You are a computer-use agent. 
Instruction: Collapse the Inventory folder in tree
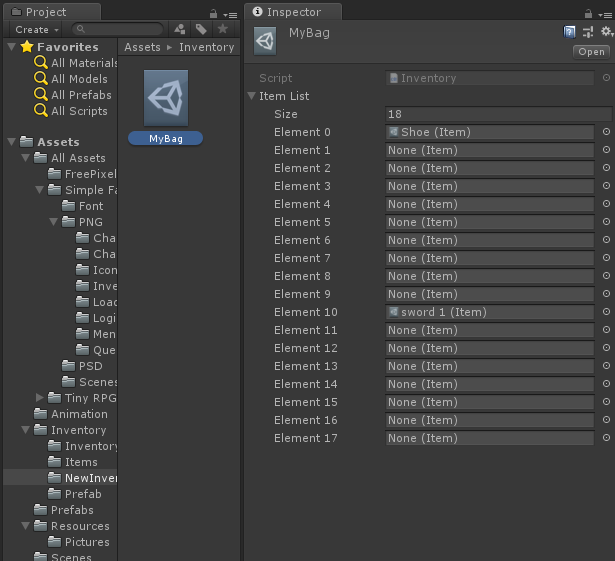click(26, 430)
